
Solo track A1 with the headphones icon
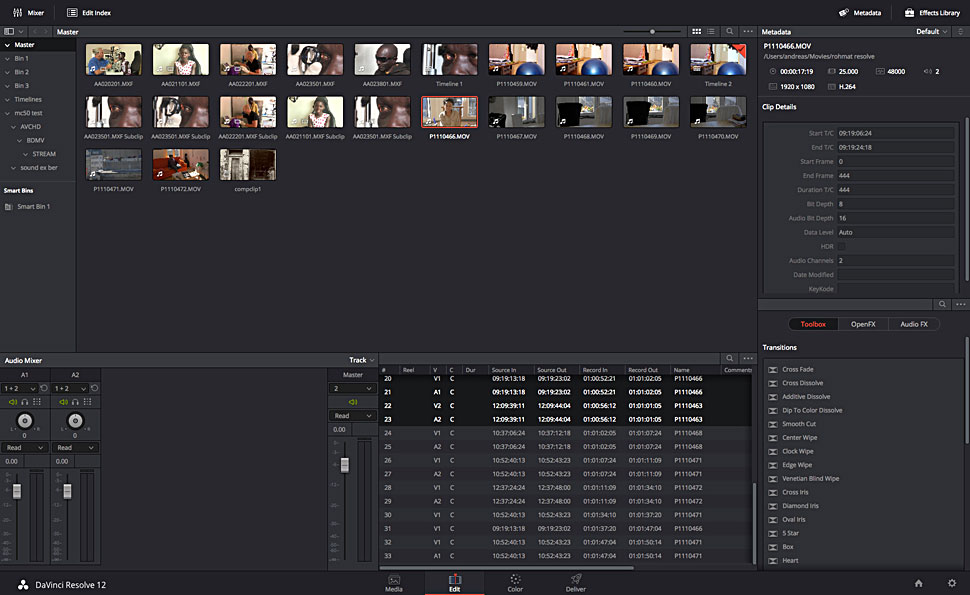(x=23, y=402)
